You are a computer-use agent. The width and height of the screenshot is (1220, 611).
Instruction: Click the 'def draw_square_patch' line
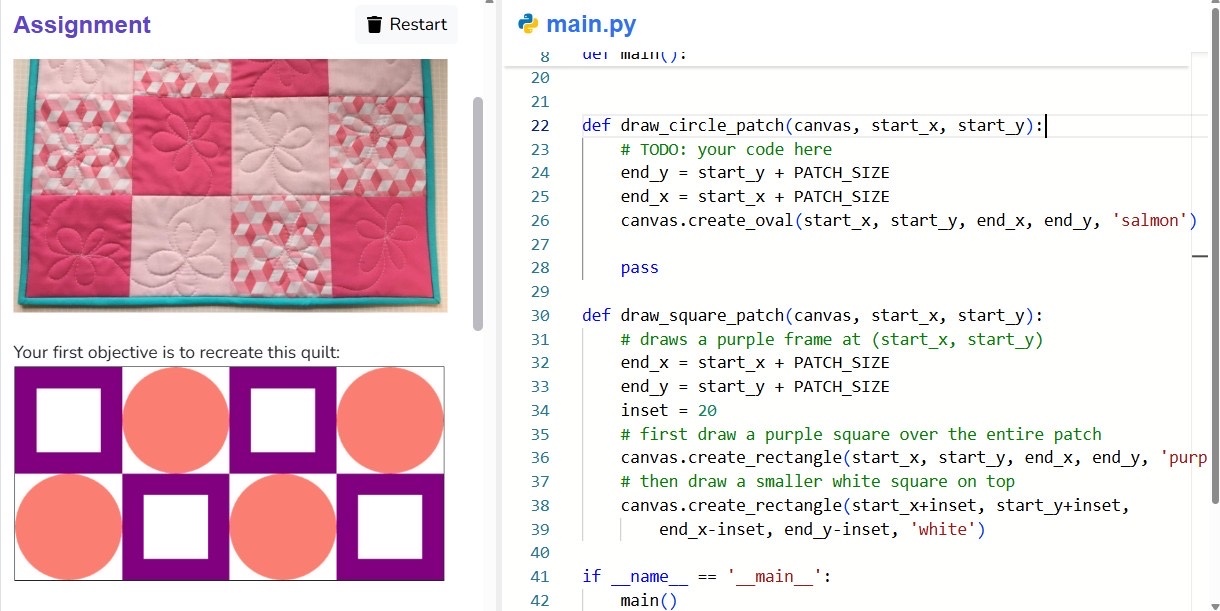pyautogui.click(x=813, y=315)
